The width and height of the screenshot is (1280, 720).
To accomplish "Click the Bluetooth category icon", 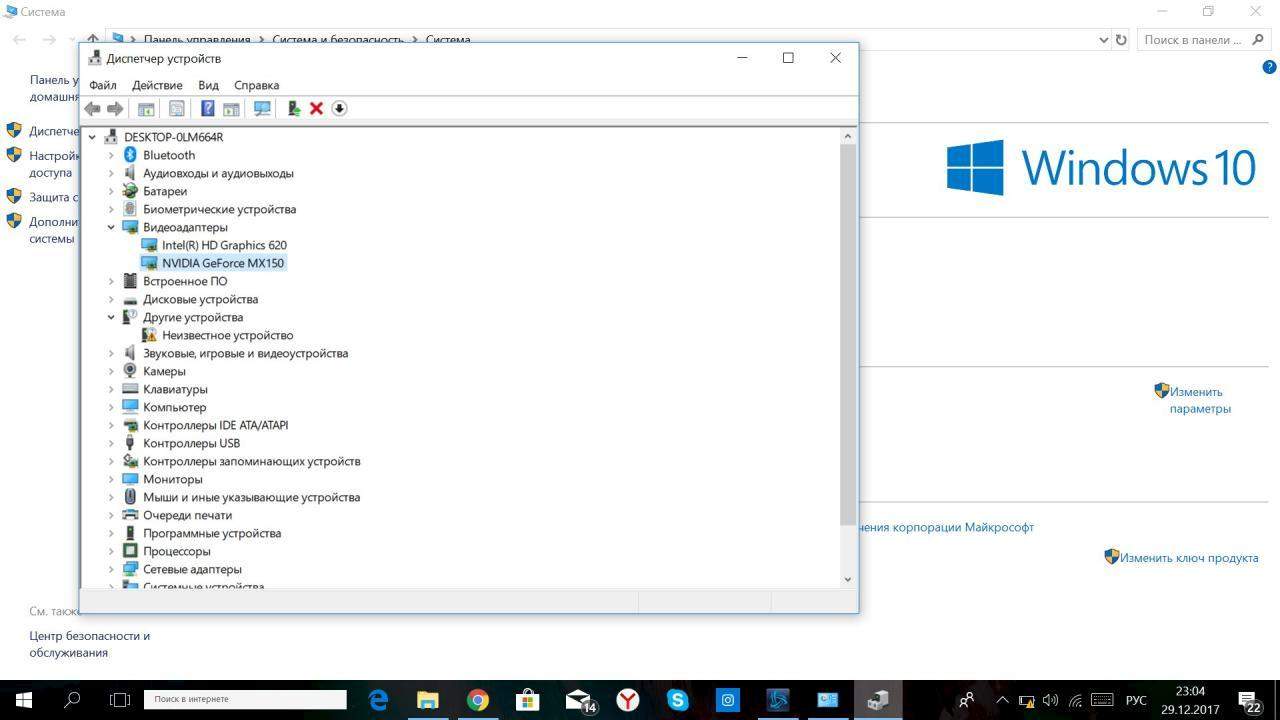I will coord(130,155).
